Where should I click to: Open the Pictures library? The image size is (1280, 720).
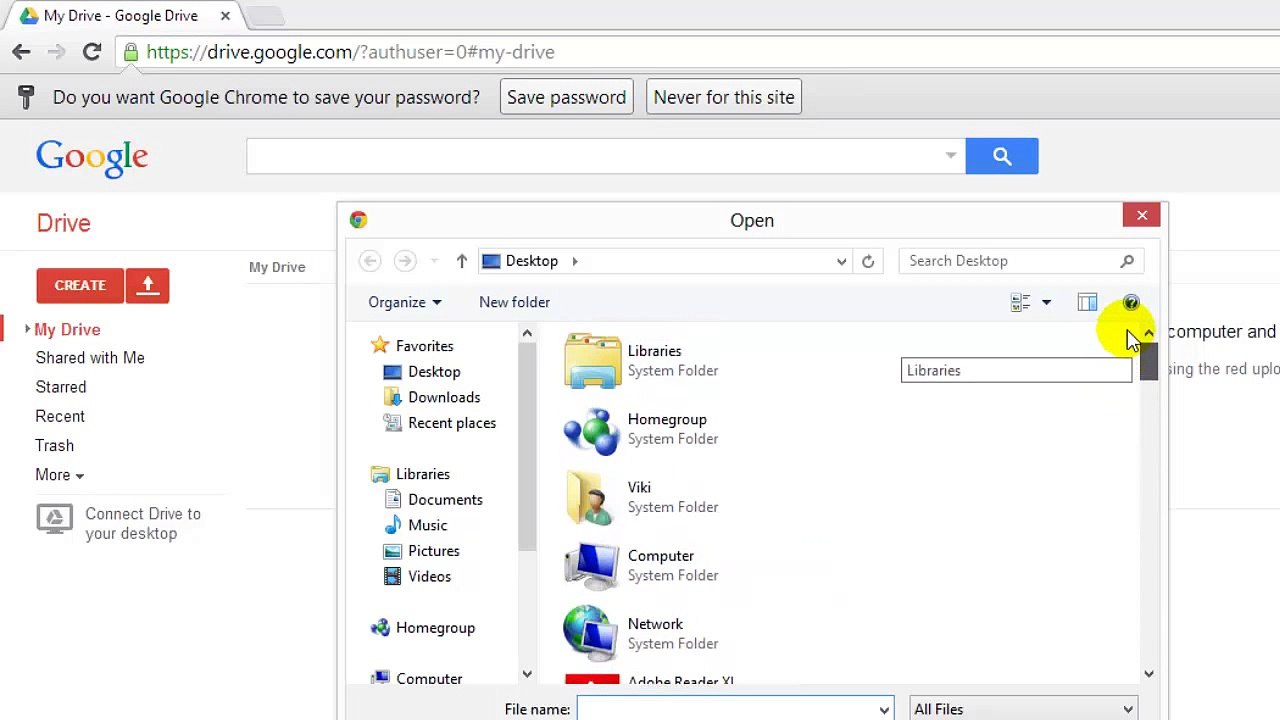click(x=422, y=551)
